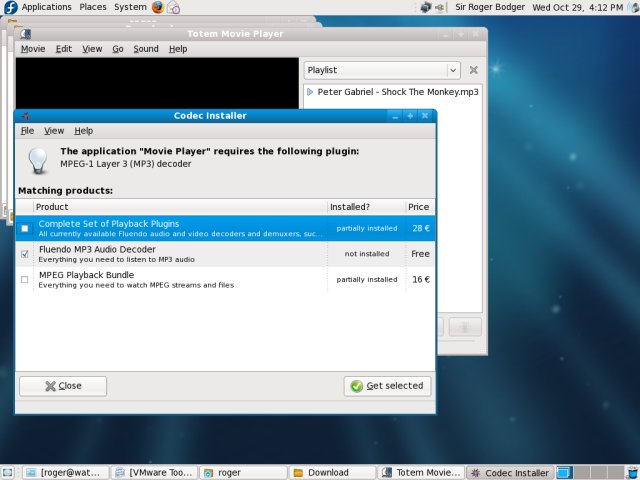Switch to the Download taskbar item
640x480 pixels.
click(332, 473)
